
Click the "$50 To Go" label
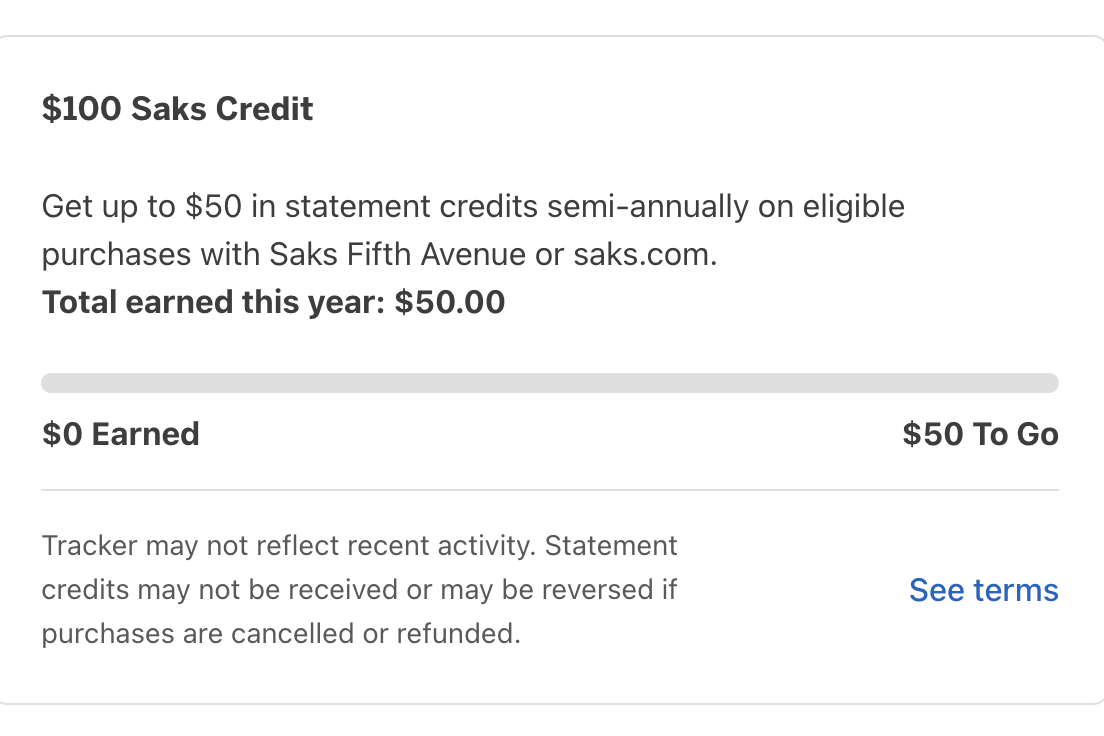981,433
